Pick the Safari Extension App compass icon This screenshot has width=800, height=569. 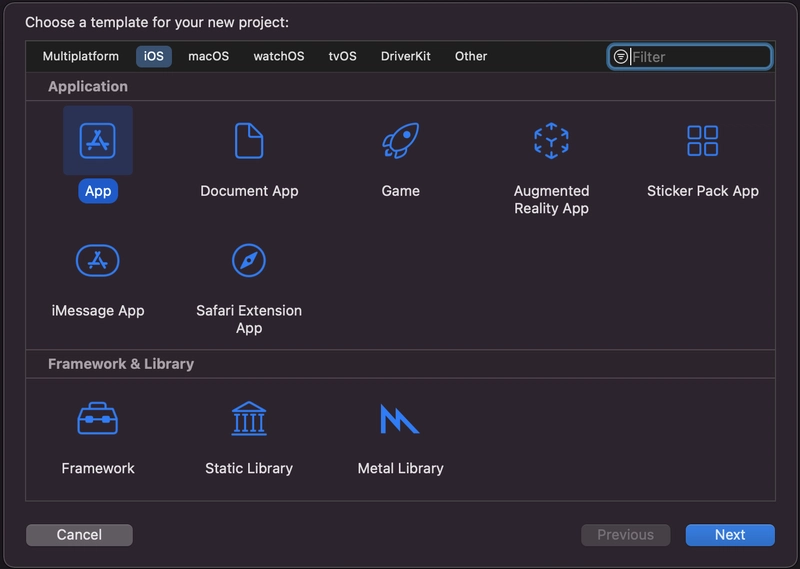pos(249,261)
